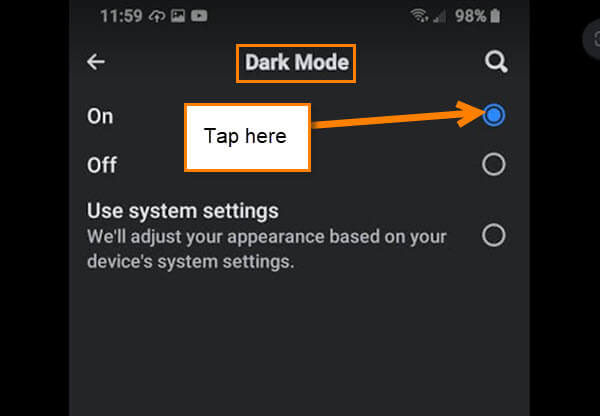Tap the 98% battery percentage text
Image resolution: width=600 pixels, height=416 pixels.
(471, 16)
